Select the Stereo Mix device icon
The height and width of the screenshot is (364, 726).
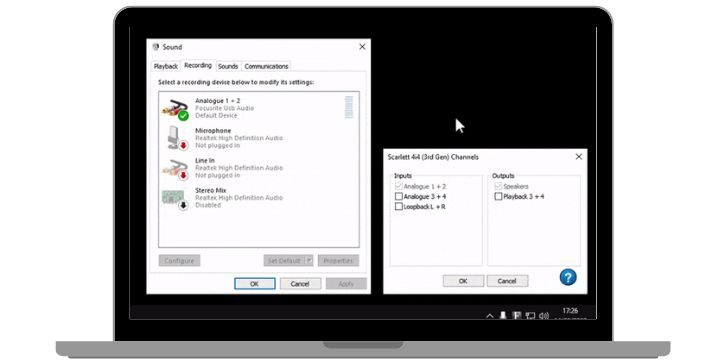click(175, 199)
